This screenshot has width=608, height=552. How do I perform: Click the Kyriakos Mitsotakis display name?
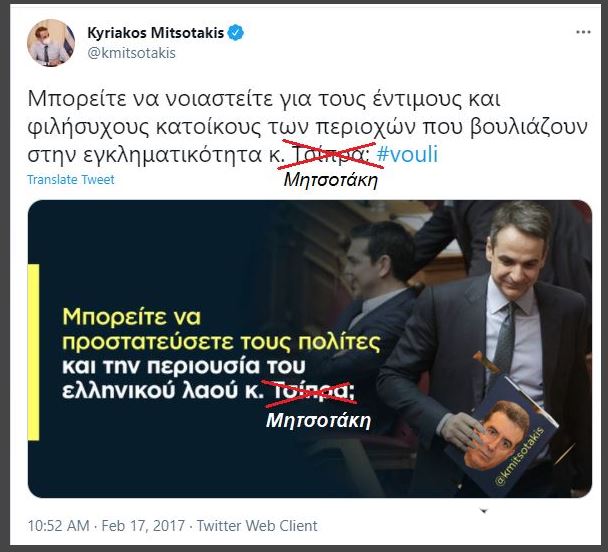tap(156, 33)
